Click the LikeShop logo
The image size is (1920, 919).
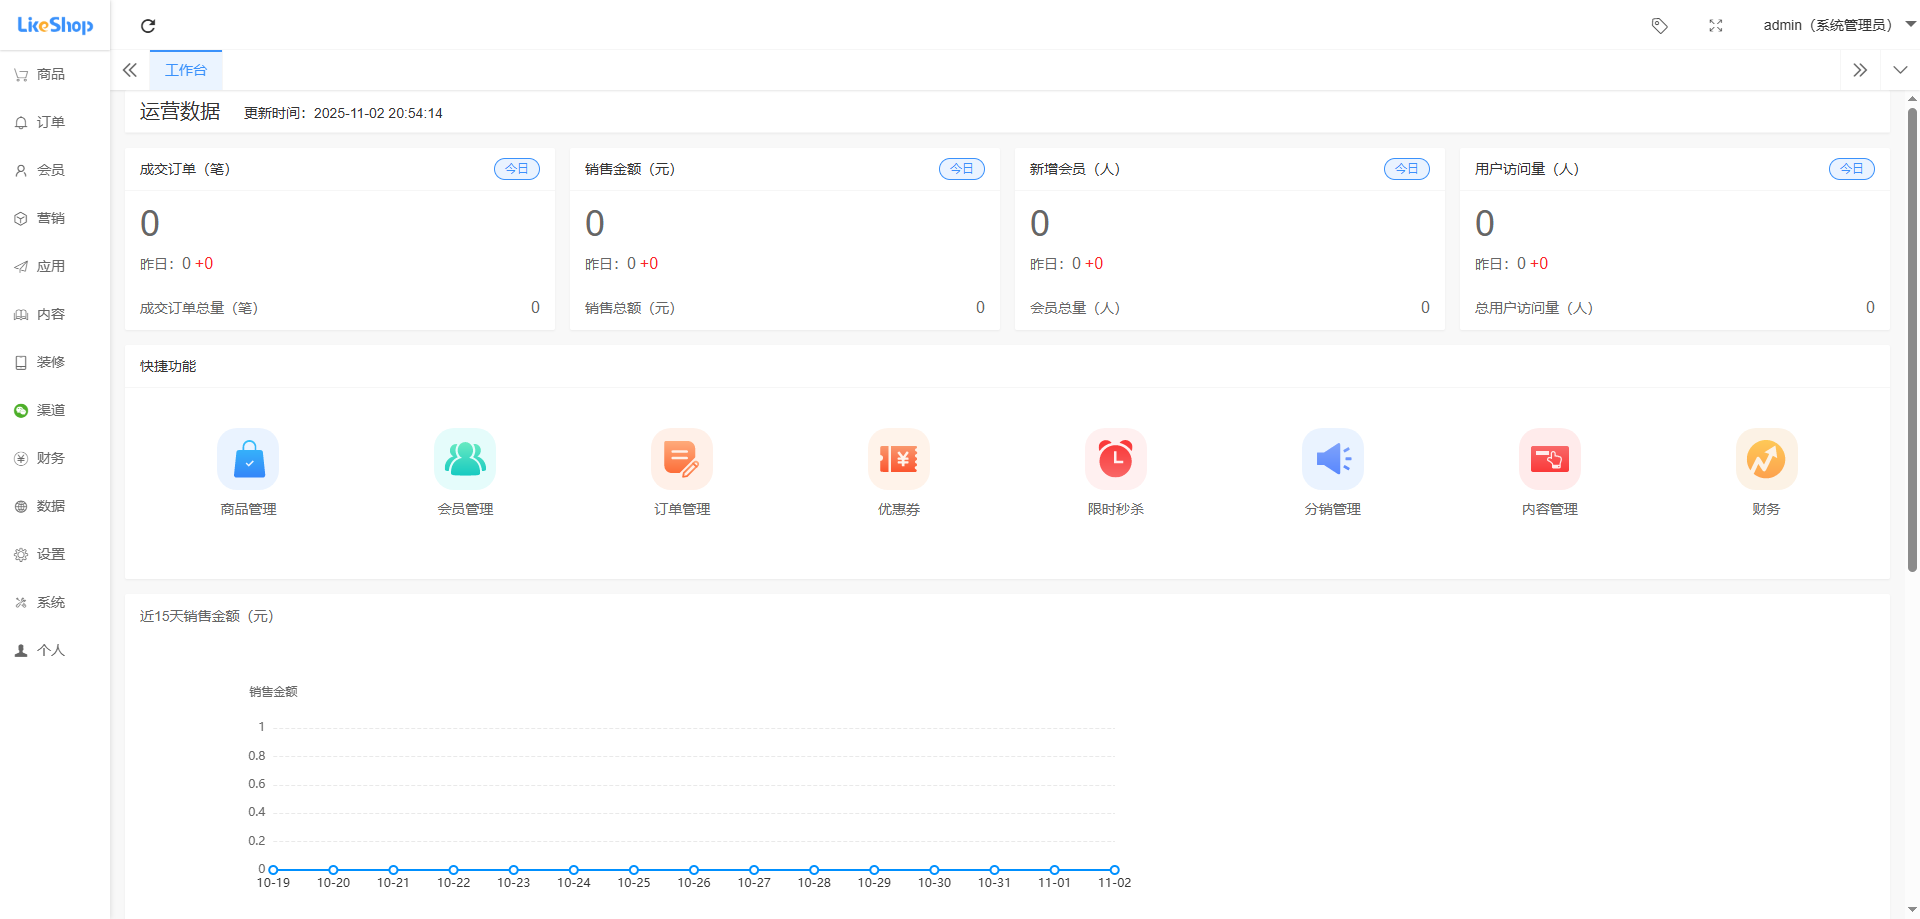click(55, 25)
